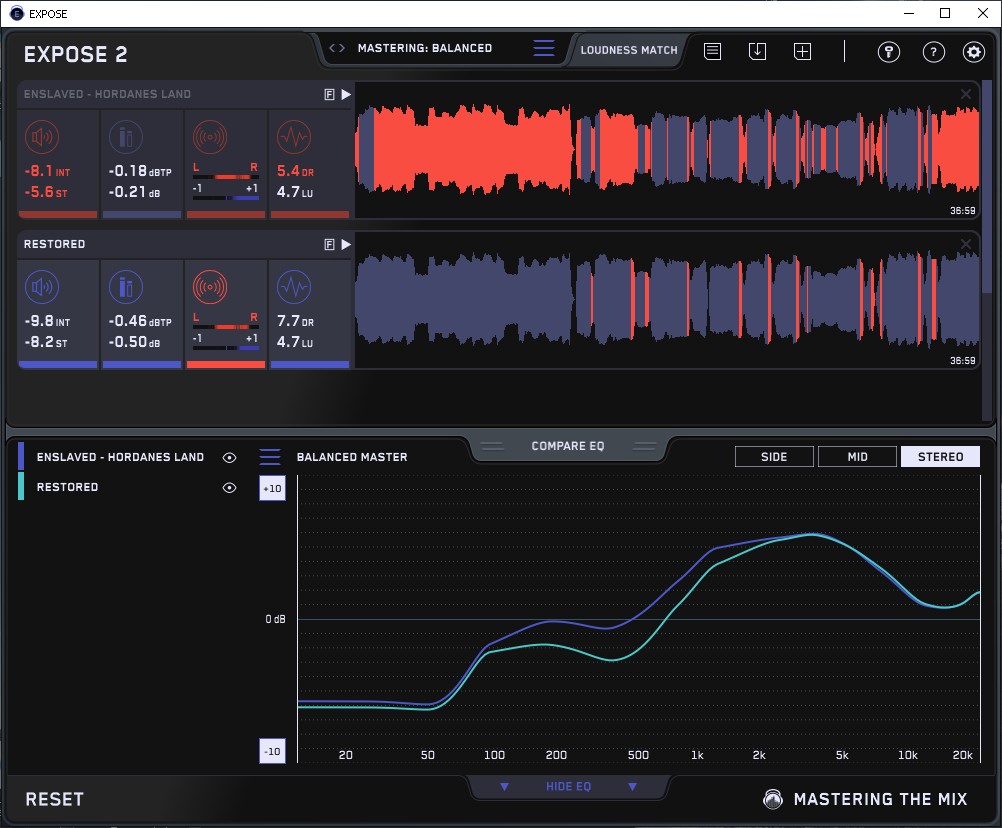Select the Mastering: Balanced preset name

click(x=425, y=48)
